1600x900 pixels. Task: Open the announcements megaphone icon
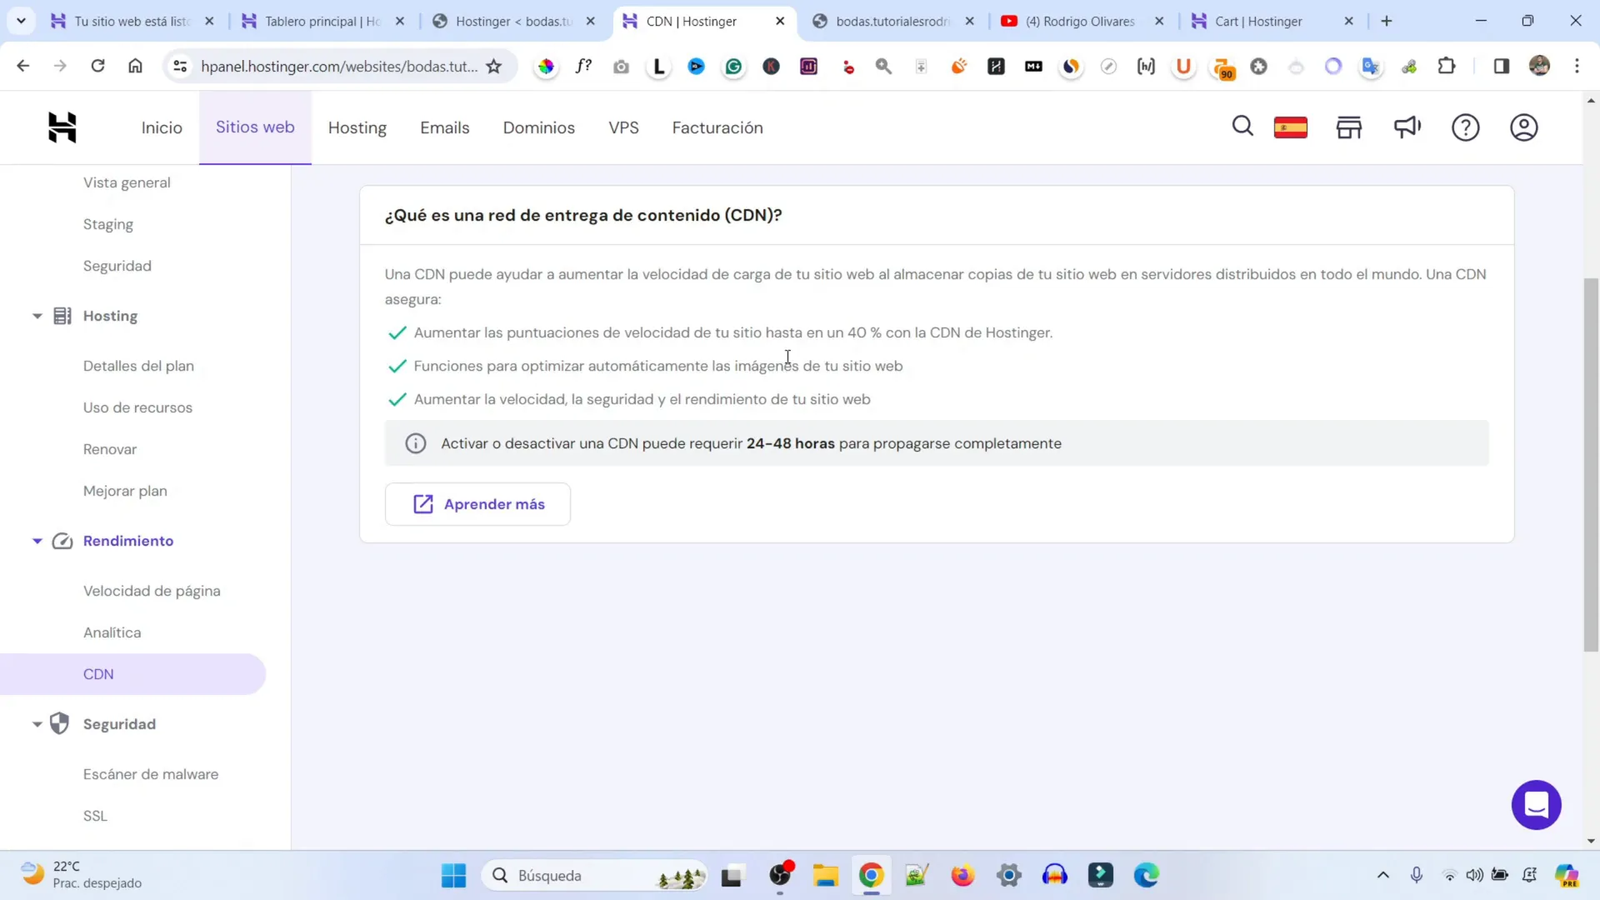tap(1407, 127)
